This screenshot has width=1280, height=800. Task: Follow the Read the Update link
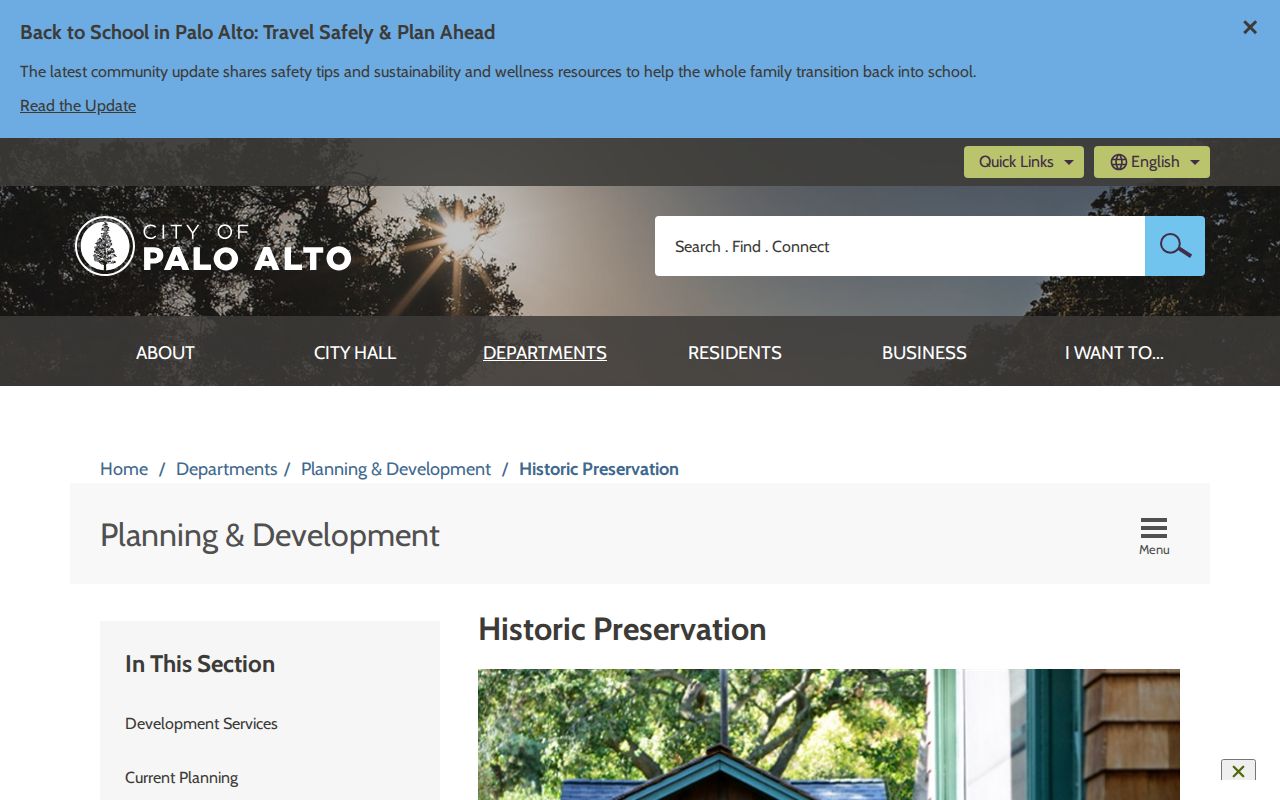coord(78,106)
